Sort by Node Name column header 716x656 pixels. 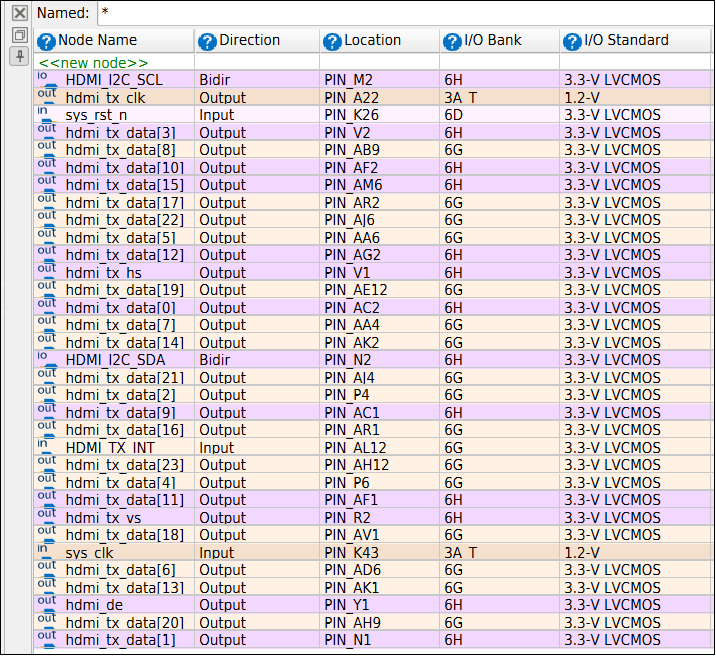[x=114, y=41]
